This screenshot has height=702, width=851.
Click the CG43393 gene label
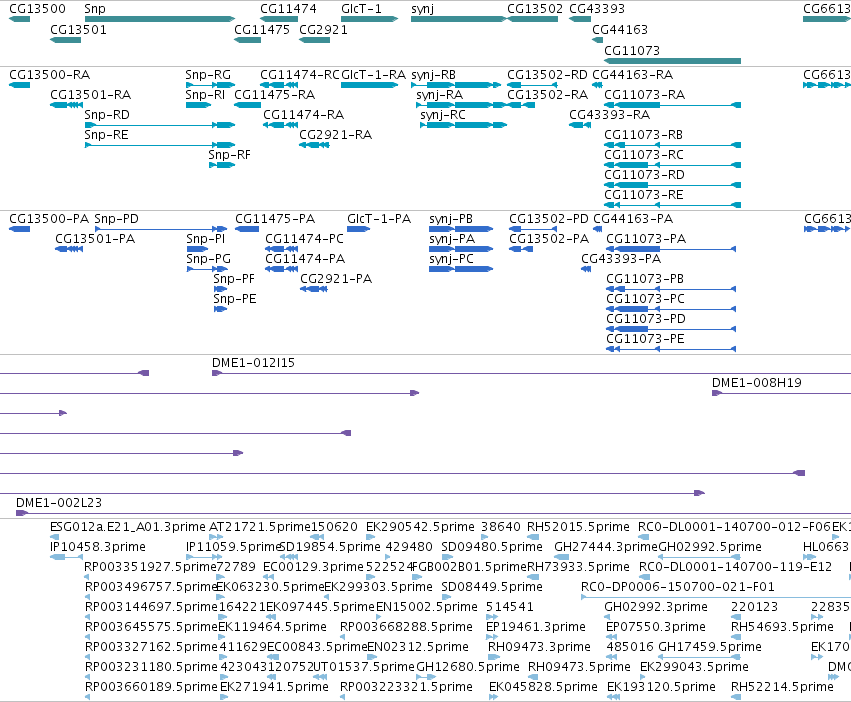click(597, 9)
